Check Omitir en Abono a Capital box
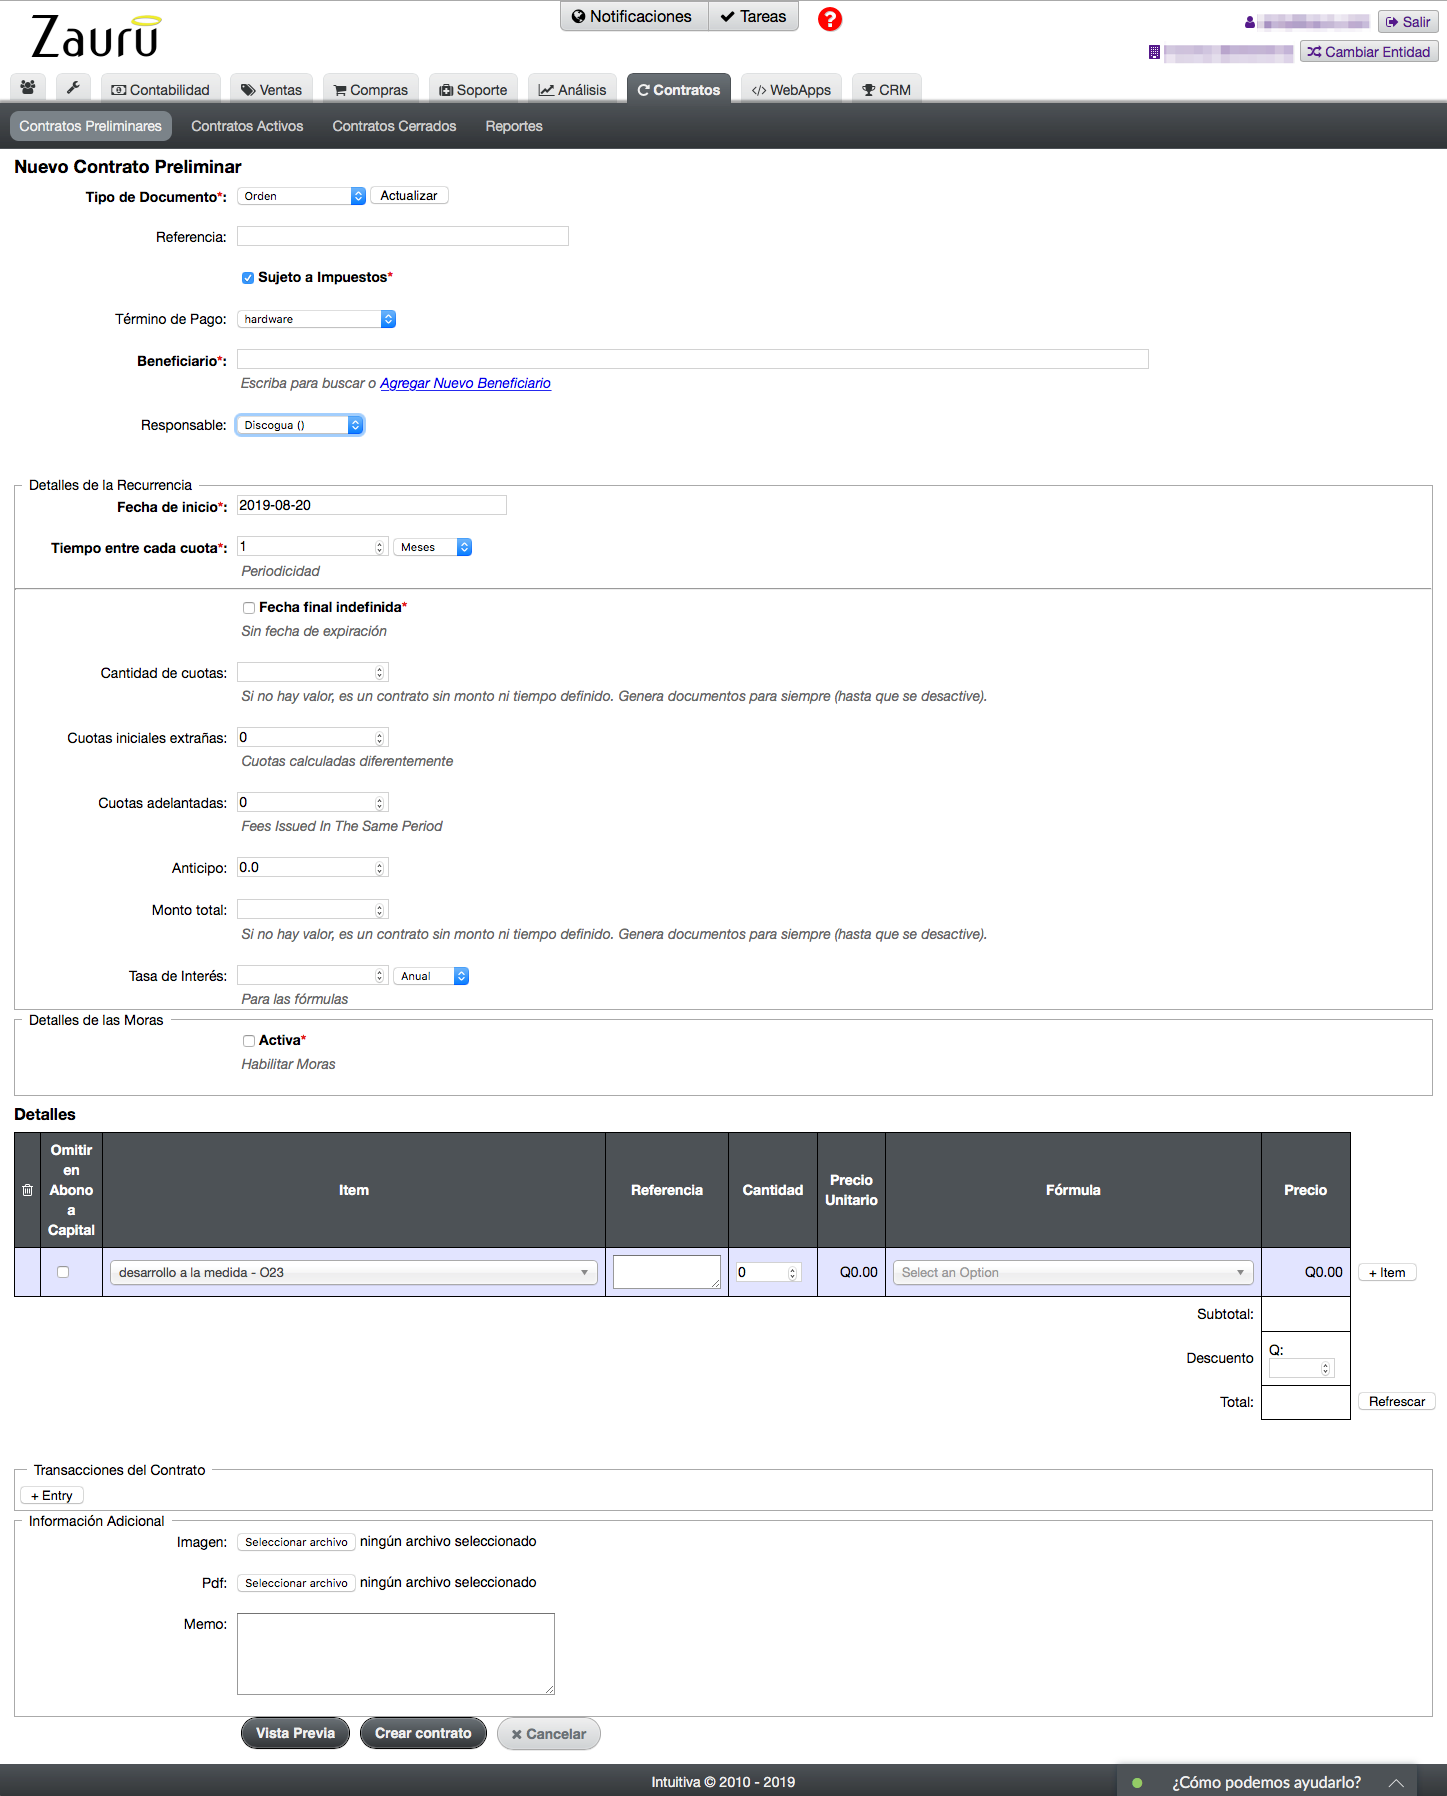 [x=63, y=1272]
